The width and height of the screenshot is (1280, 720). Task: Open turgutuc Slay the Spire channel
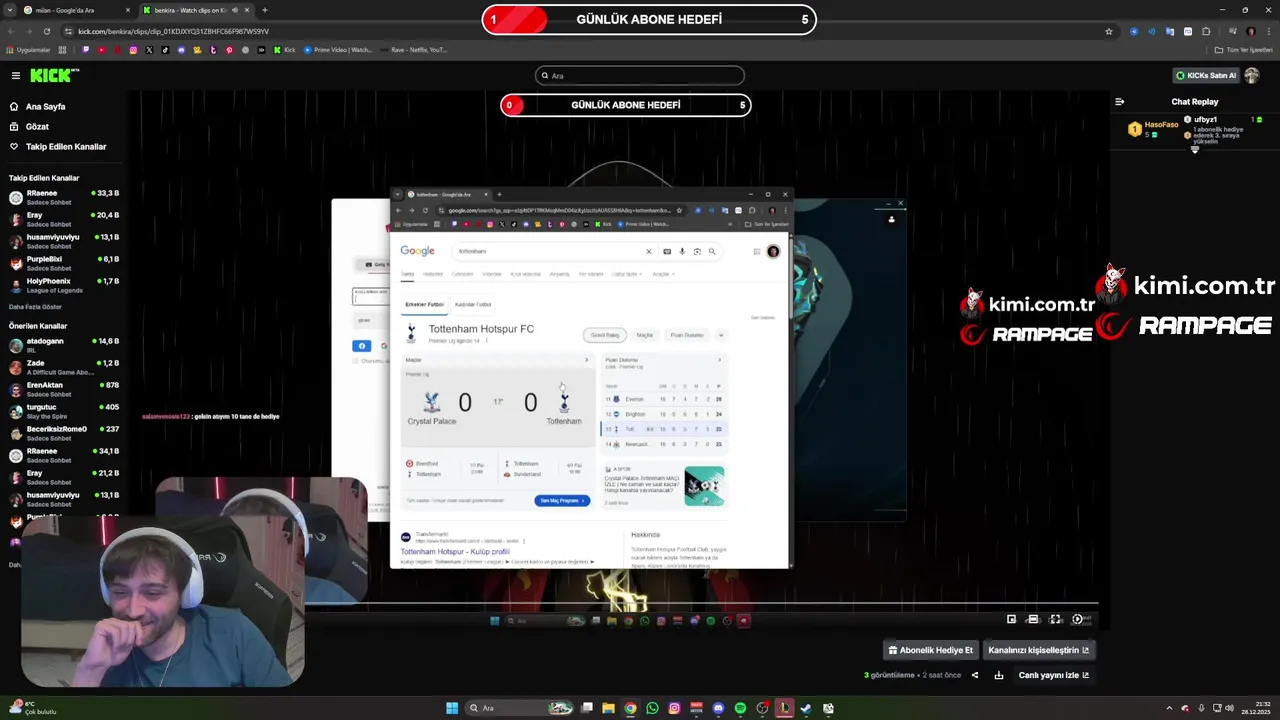pos(64,411)
